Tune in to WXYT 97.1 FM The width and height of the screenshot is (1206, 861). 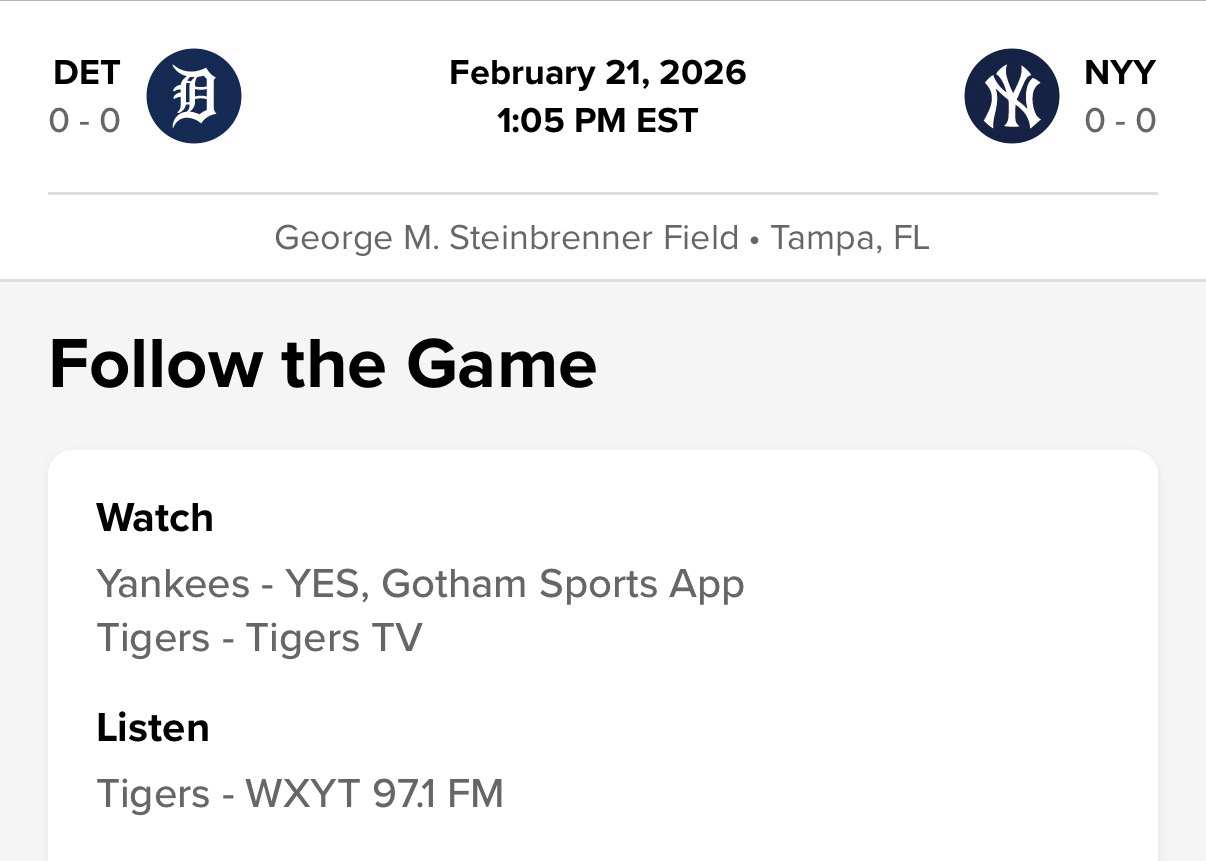pyautogui.click(x=374, y=794)
